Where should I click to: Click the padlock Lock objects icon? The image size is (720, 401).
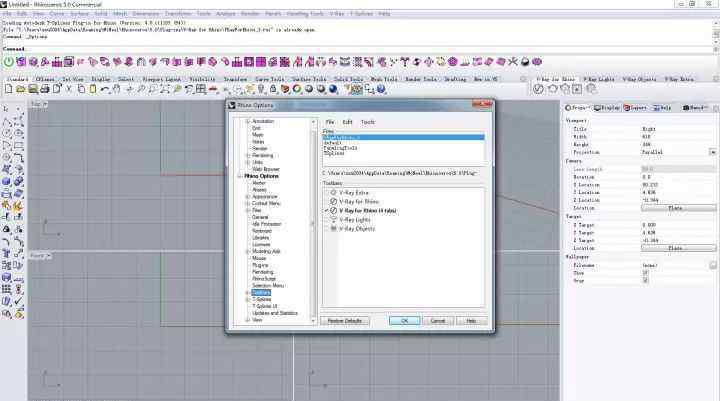pyautogui.click(x=273, y=89)
